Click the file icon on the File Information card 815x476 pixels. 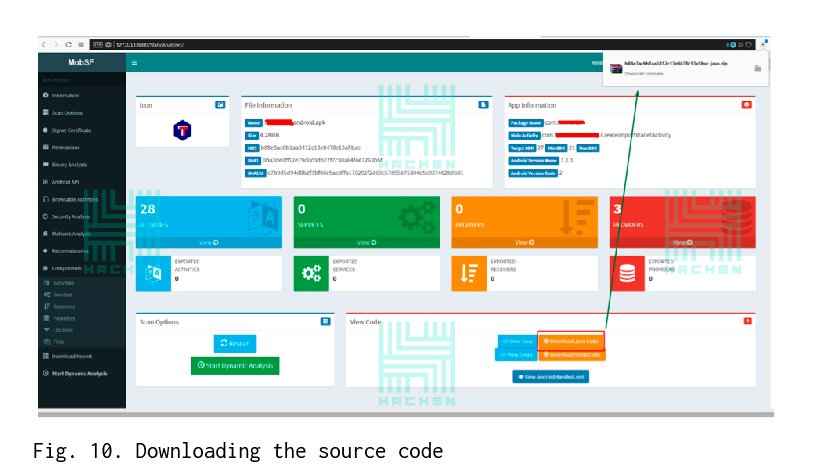point(483,105)
